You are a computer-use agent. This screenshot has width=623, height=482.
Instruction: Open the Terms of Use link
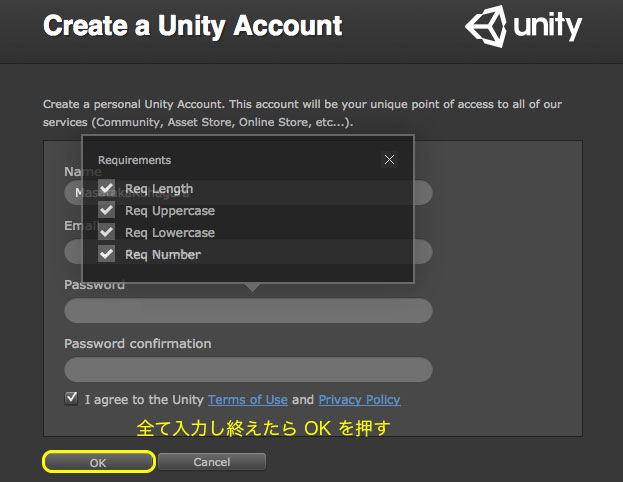(x=248, y=400)
